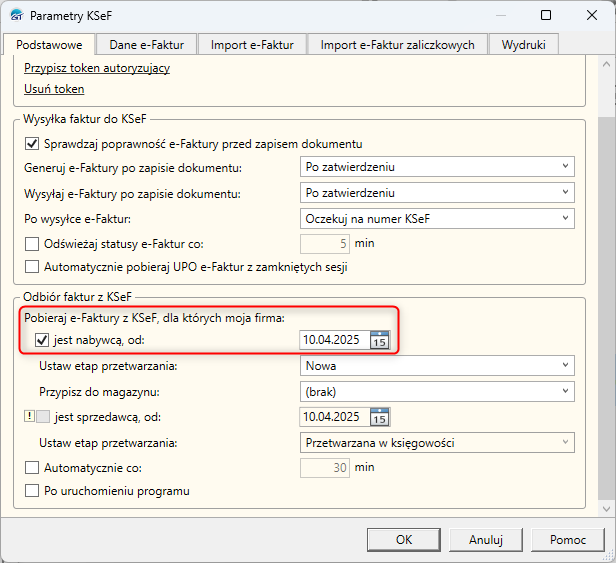The image size is (616, 563).
Task: Uncheck the jest nabywcą checkbox
Action: click(43, 340)
